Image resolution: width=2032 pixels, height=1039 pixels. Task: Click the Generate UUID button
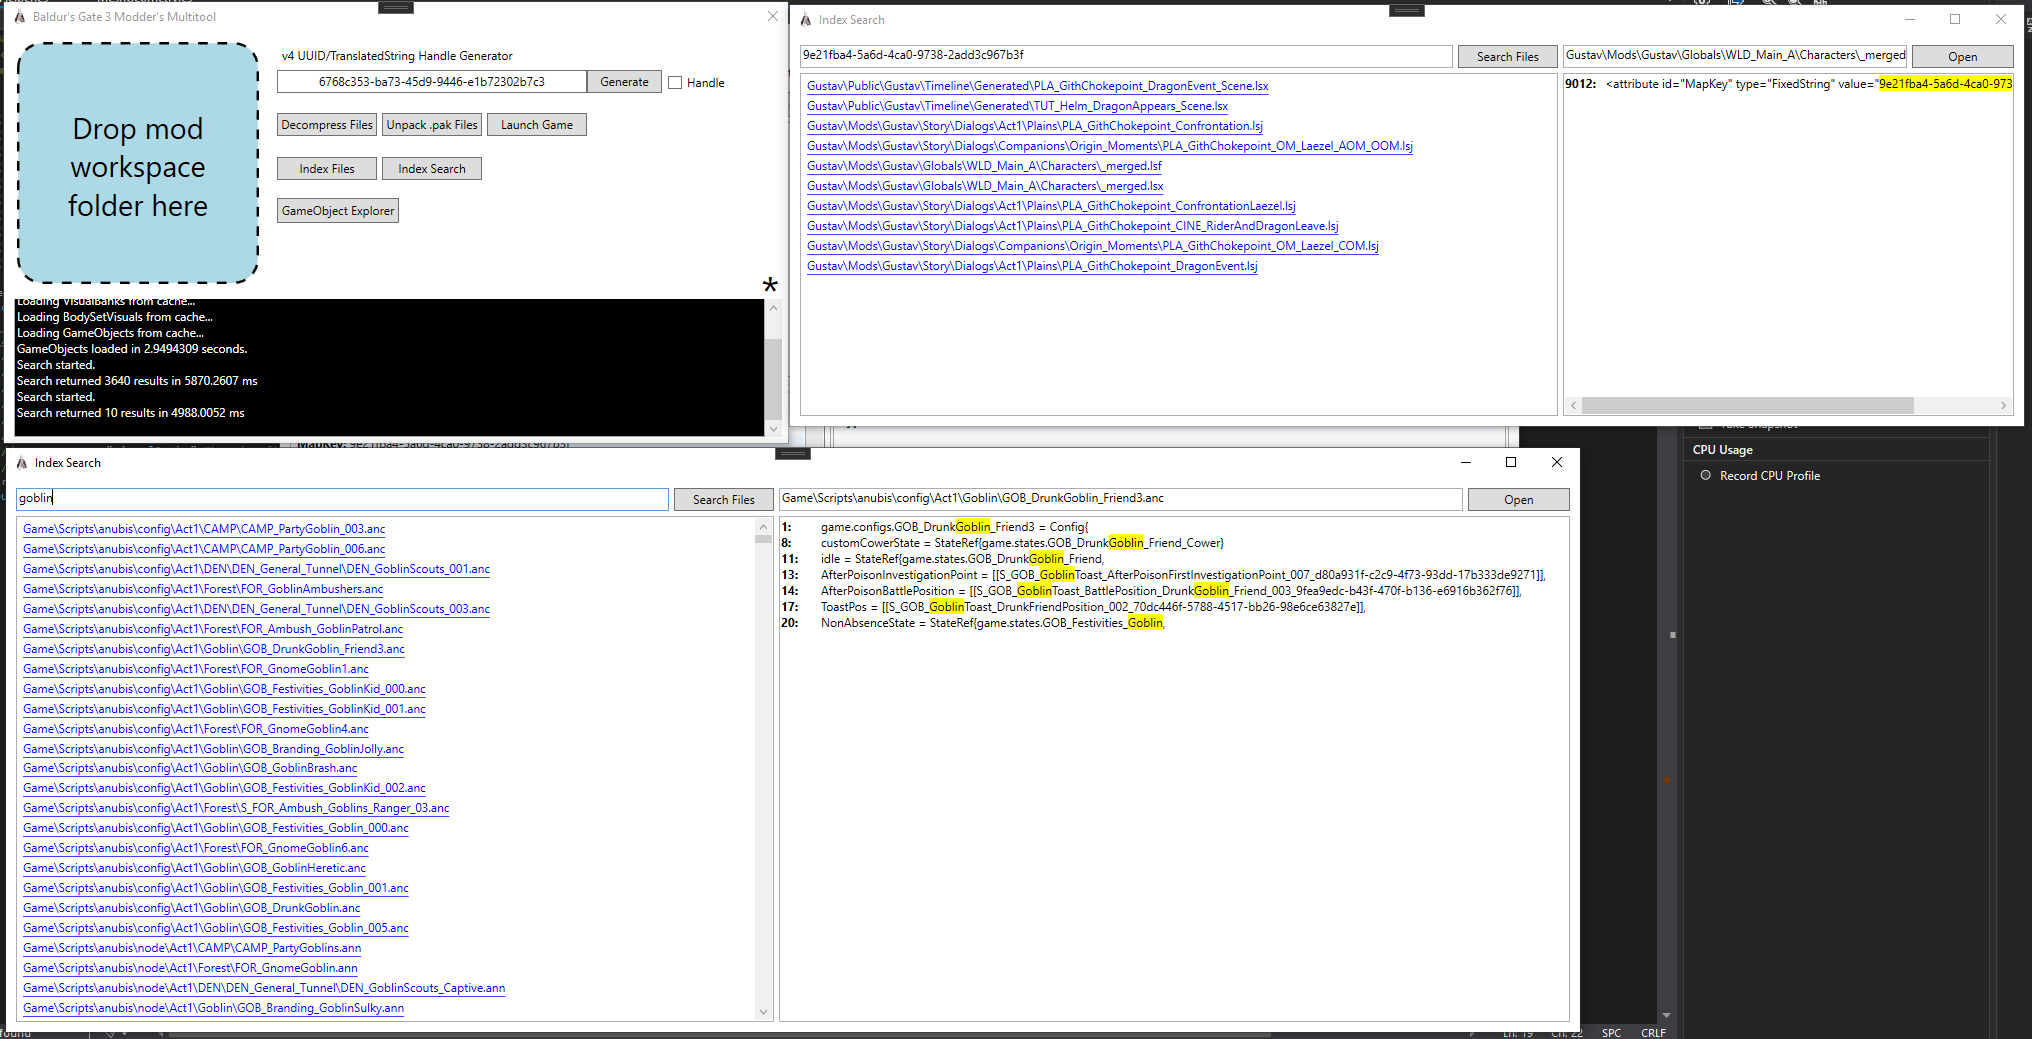(624, 82)
